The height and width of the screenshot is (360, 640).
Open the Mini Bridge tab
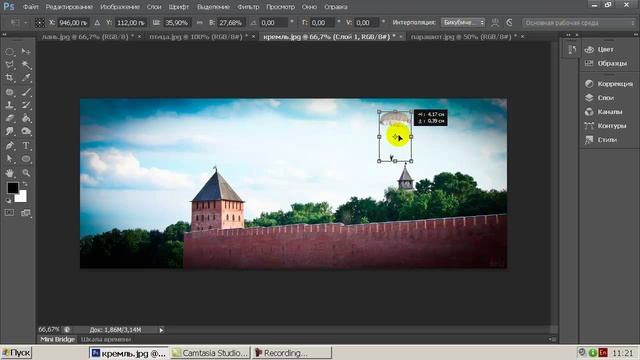pyautogui.click(x=58, y=339)
